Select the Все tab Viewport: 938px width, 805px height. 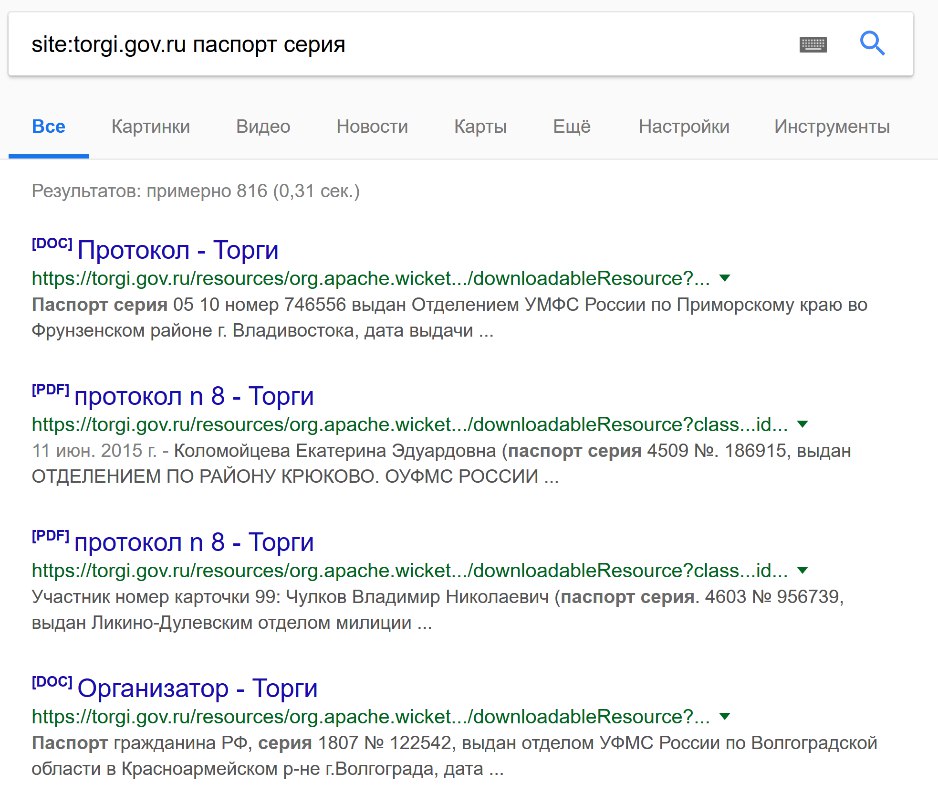(48, 127)
